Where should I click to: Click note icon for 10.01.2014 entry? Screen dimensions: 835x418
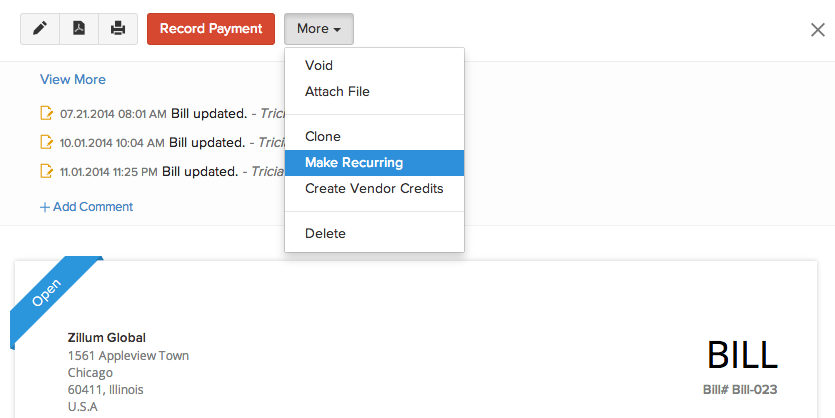click(47, 142)
